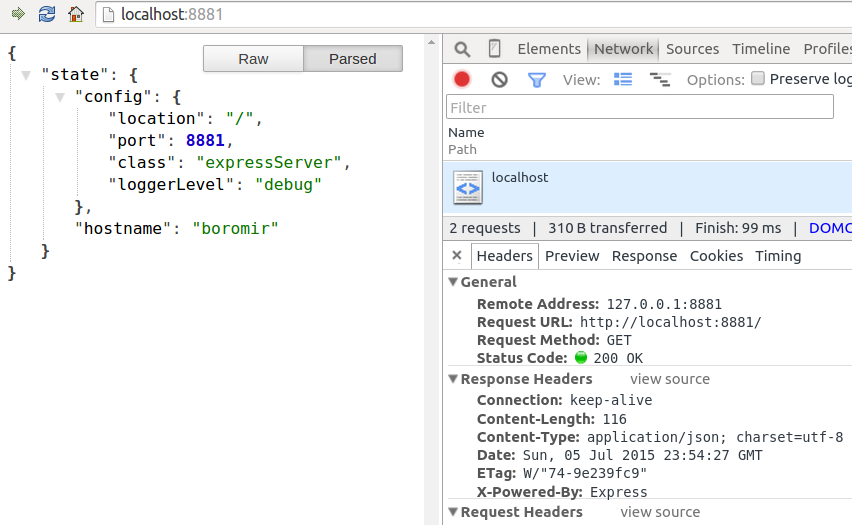The width and height of the screenshot is (852, 525).
Task: Collapse the "state" JSON node
Action: (x=26, y=75)
